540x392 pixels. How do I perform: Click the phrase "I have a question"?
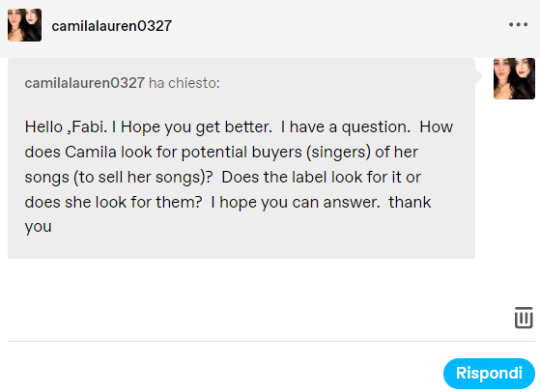click(x=344, y=127)
